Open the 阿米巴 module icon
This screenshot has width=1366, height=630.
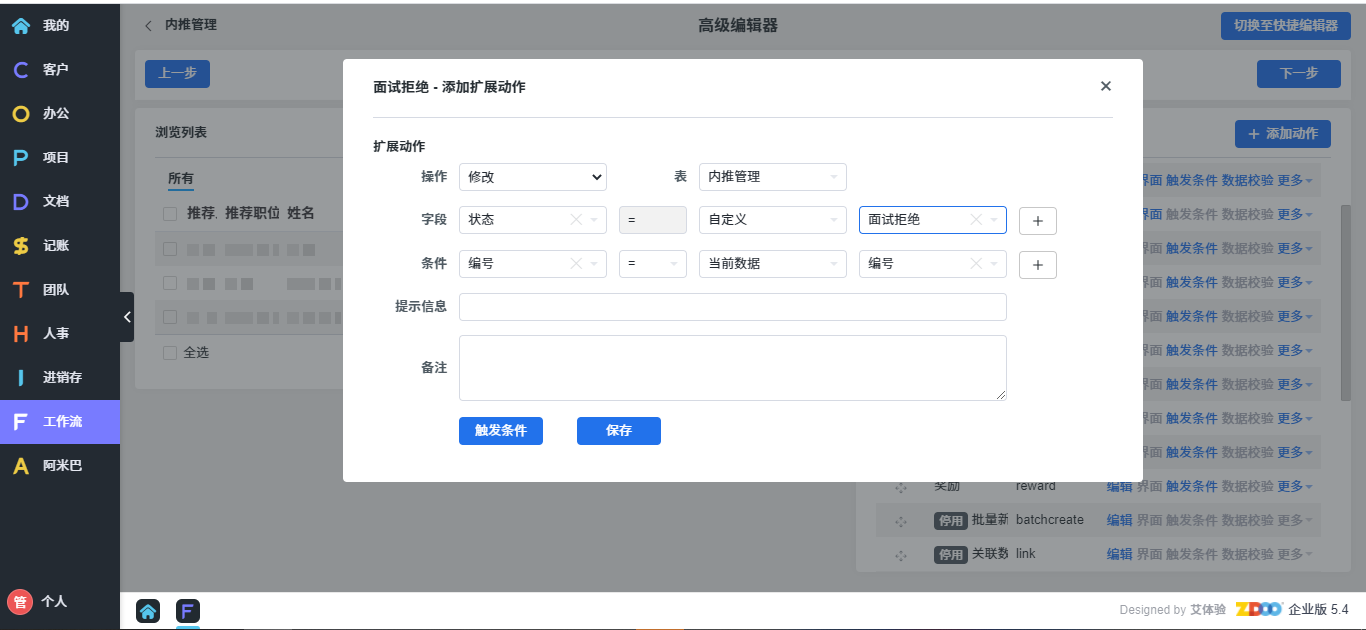coord(21,466)
